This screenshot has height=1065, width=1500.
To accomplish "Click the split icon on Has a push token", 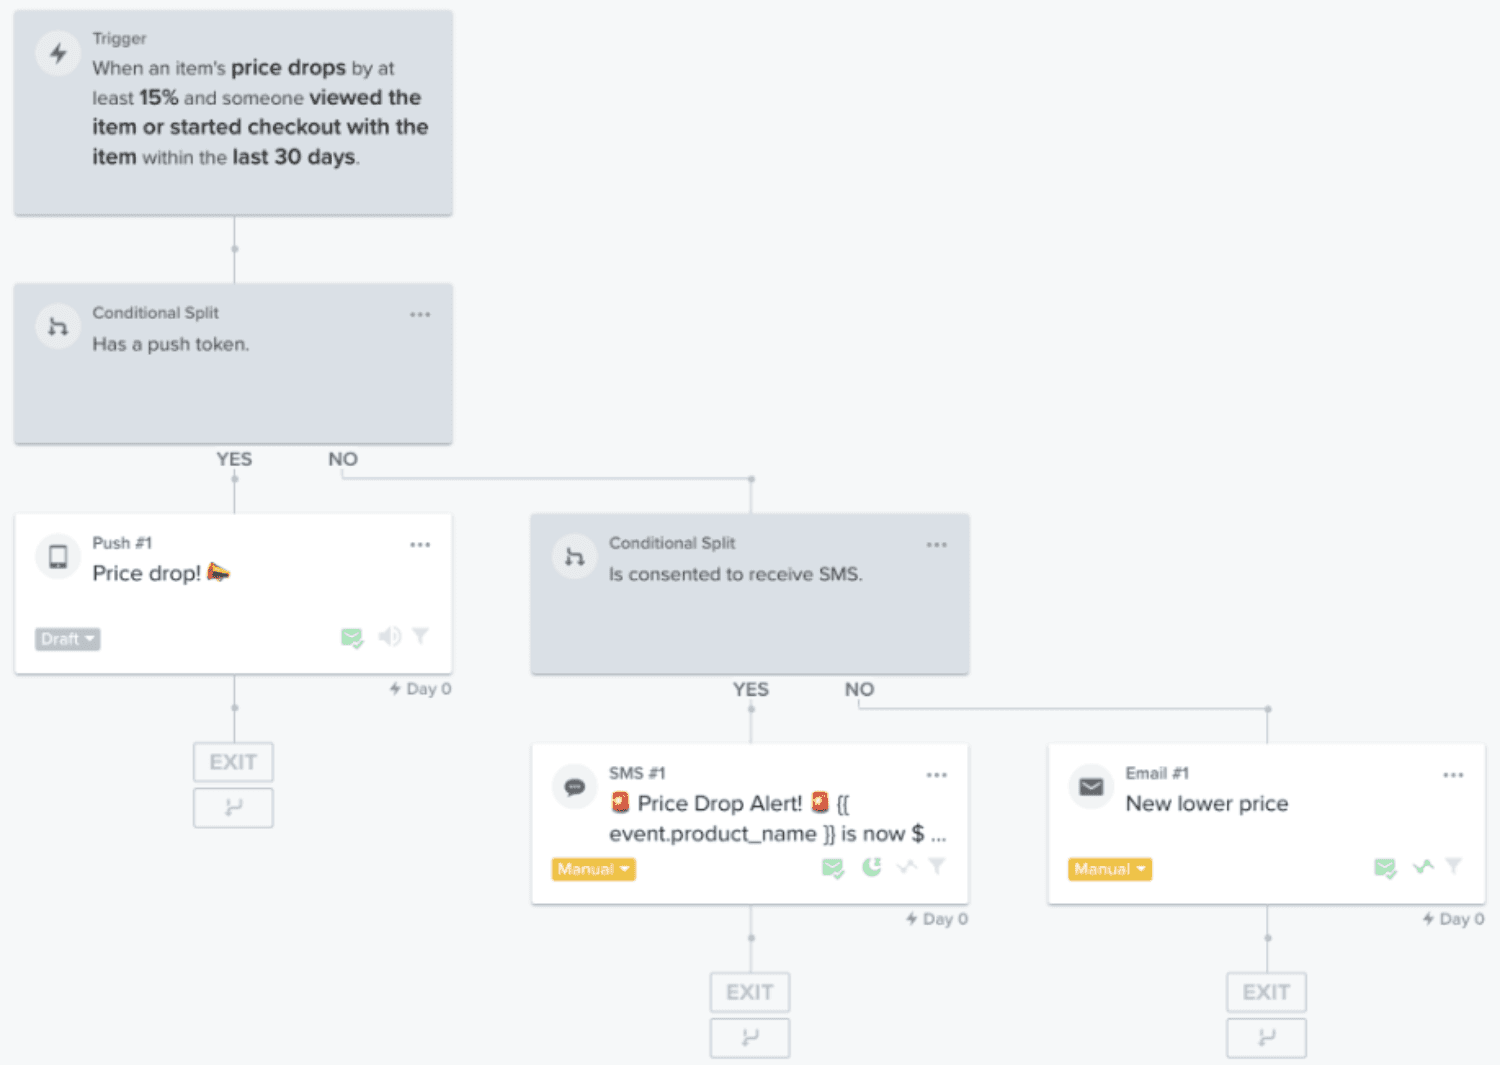I will 58,327.
